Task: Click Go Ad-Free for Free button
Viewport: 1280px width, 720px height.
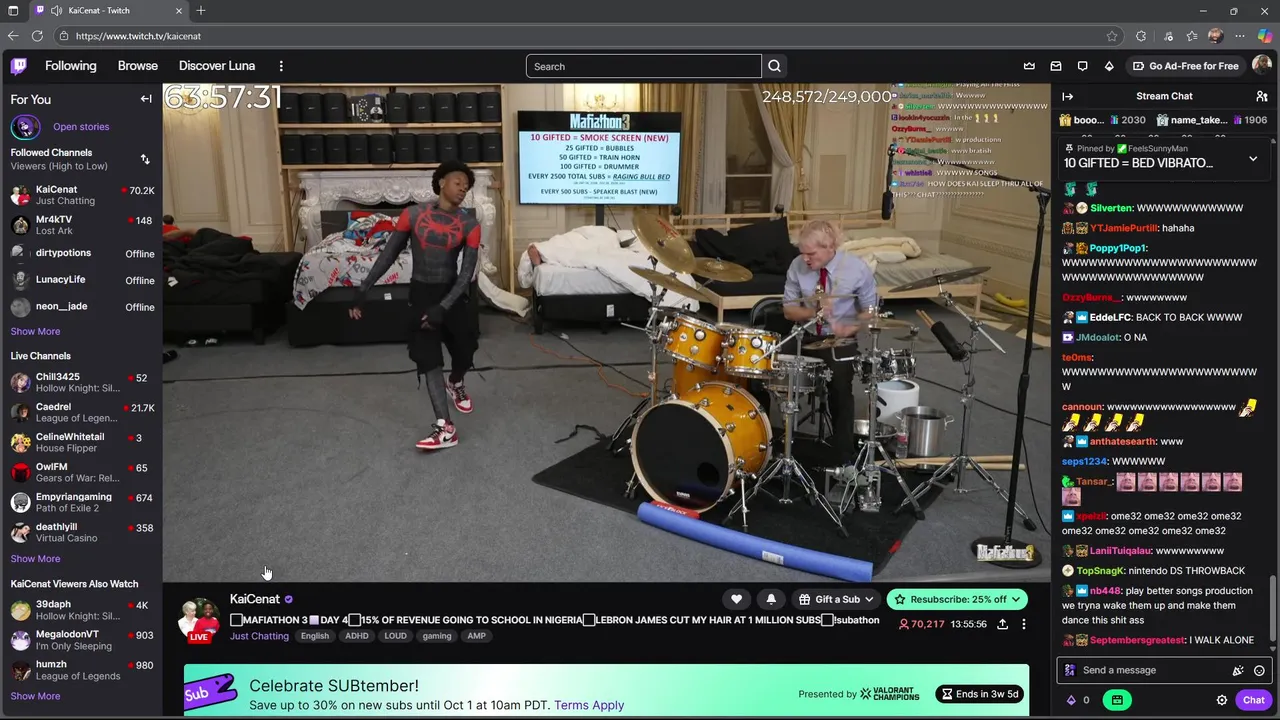Action: tap(1185, 66)
